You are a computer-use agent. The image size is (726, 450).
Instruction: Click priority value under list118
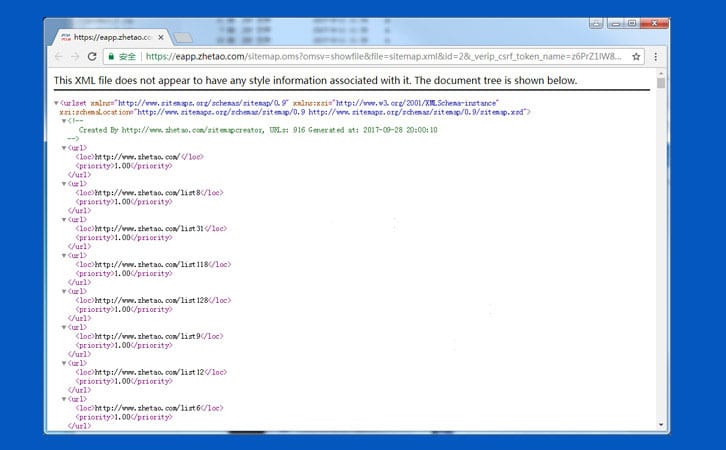123,274
